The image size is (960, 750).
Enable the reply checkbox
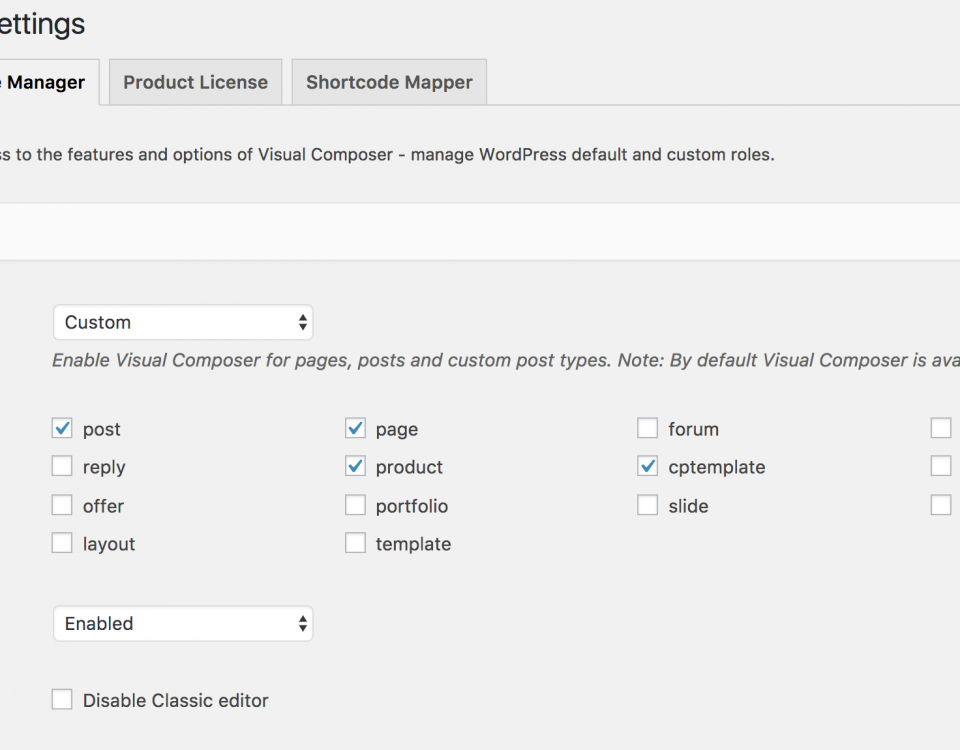point(62,466)
